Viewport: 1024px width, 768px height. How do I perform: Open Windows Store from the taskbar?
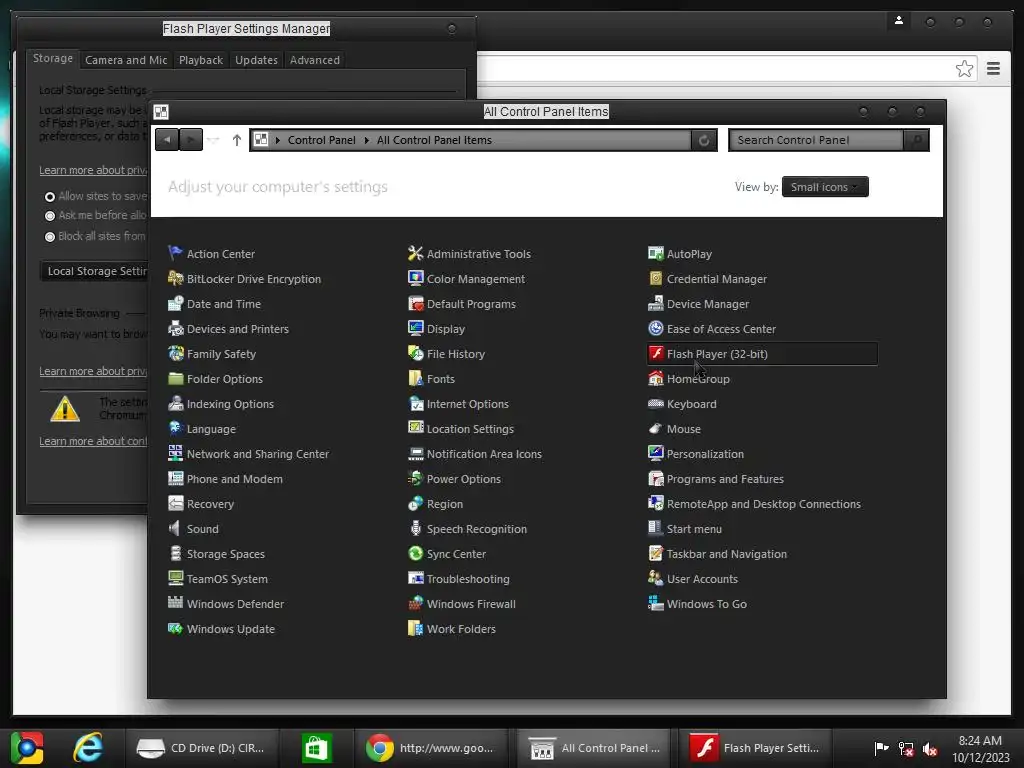pos(317,748)
